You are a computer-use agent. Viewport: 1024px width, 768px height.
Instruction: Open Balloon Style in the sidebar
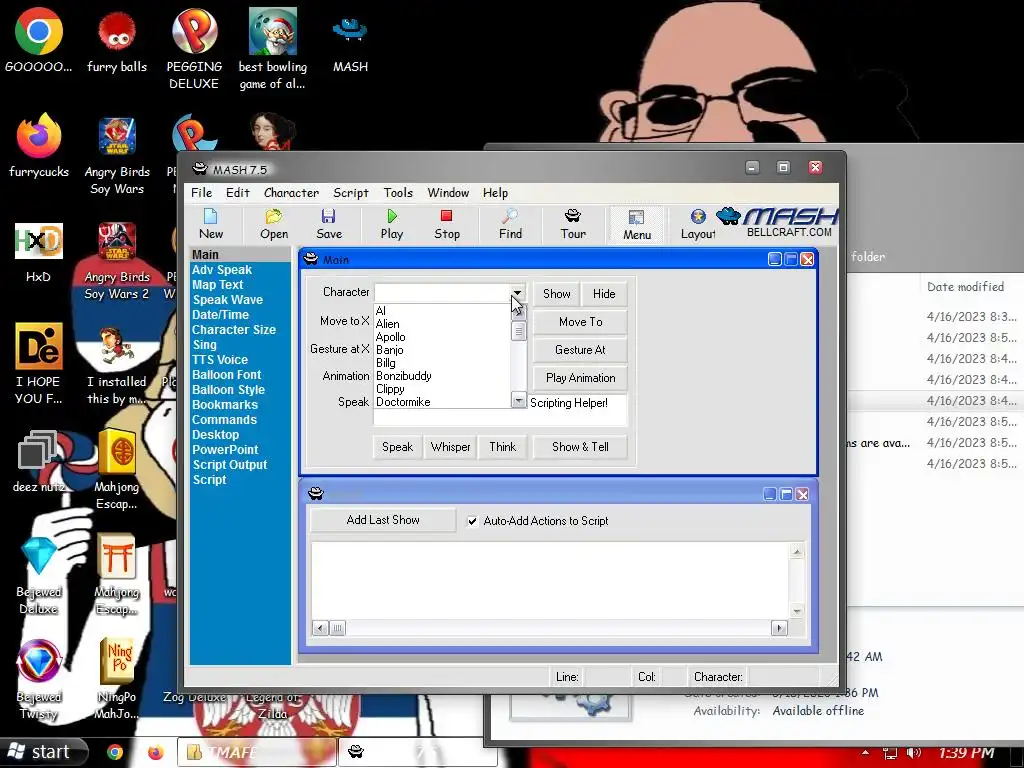pos(229,390)
